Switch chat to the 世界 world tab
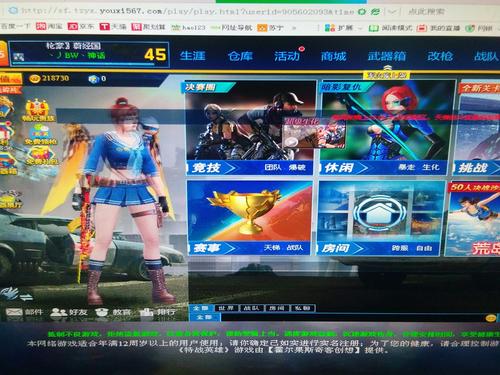This screenshot has width=500, height=375. tap(226, 308)
